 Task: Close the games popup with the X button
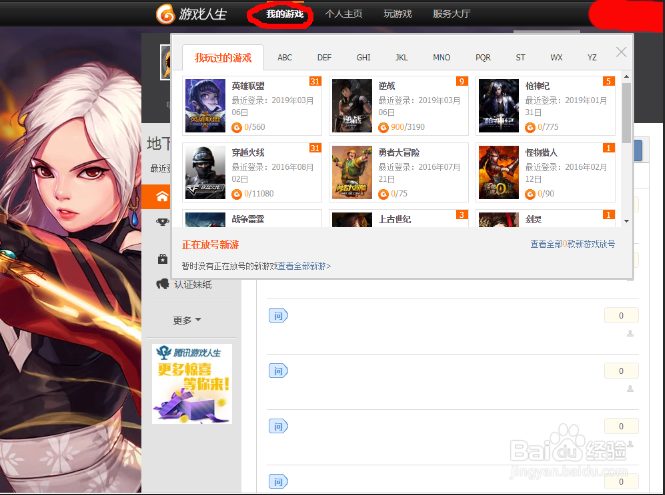[621, 52]
